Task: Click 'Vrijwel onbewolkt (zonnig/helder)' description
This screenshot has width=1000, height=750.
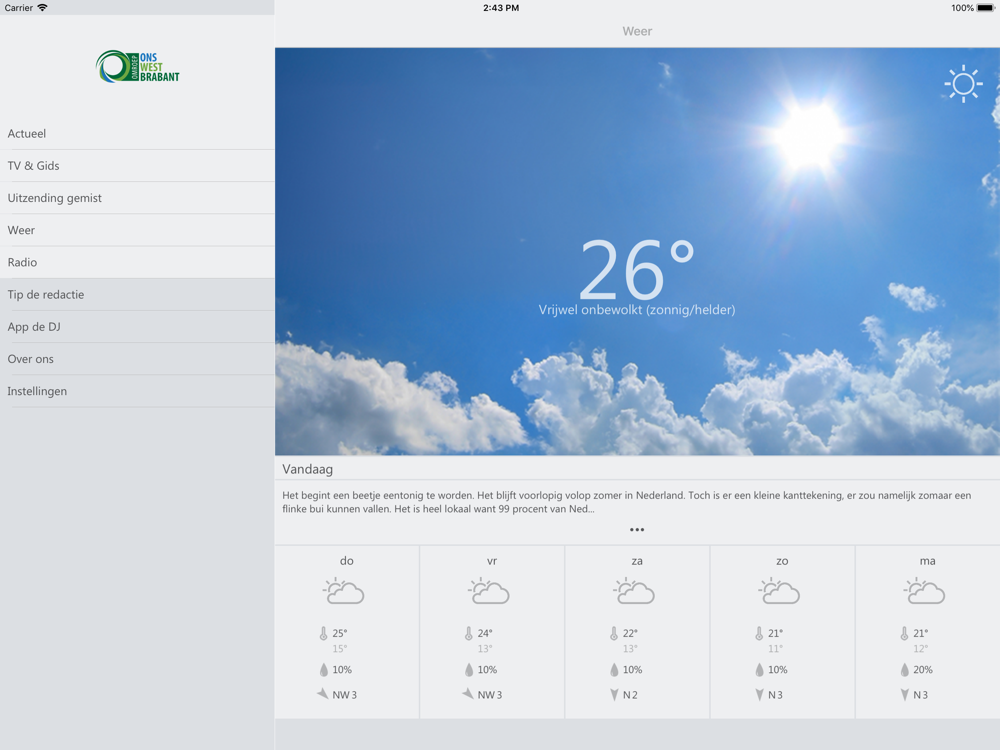Action: pyautogui.click(x=636, y=310)
